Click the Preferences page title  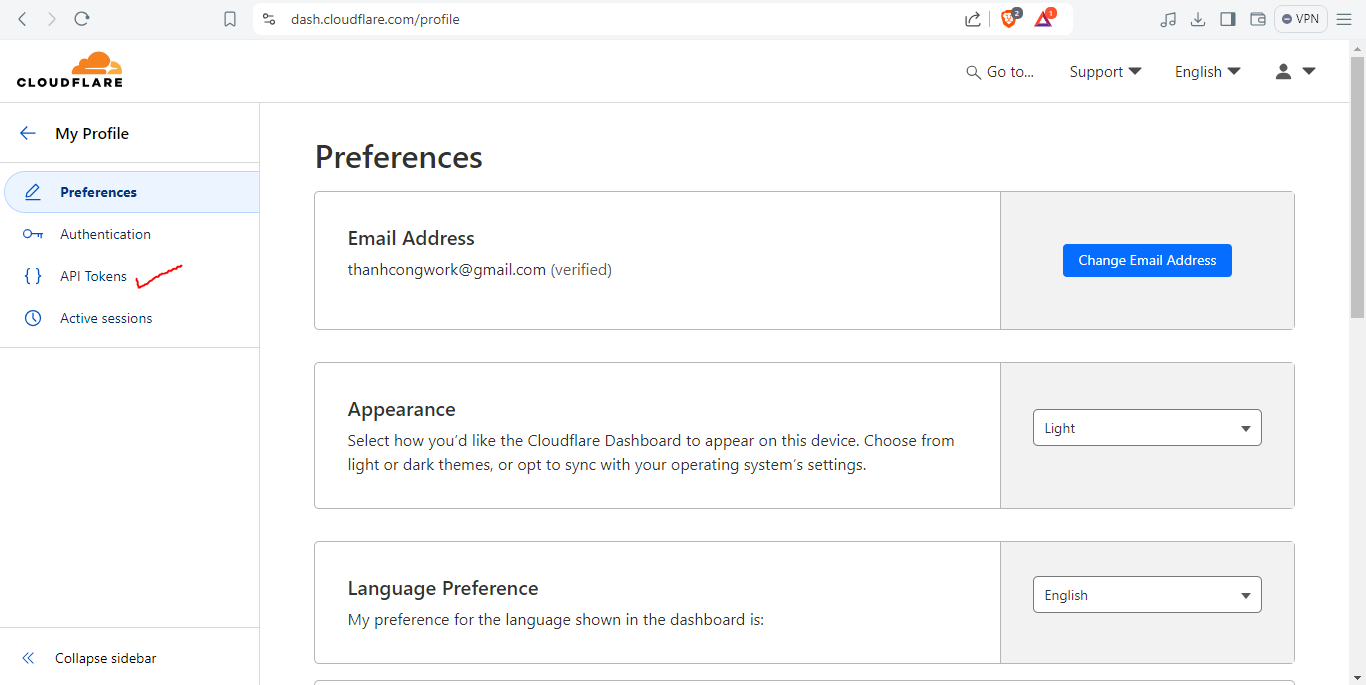tap(399, 157)
